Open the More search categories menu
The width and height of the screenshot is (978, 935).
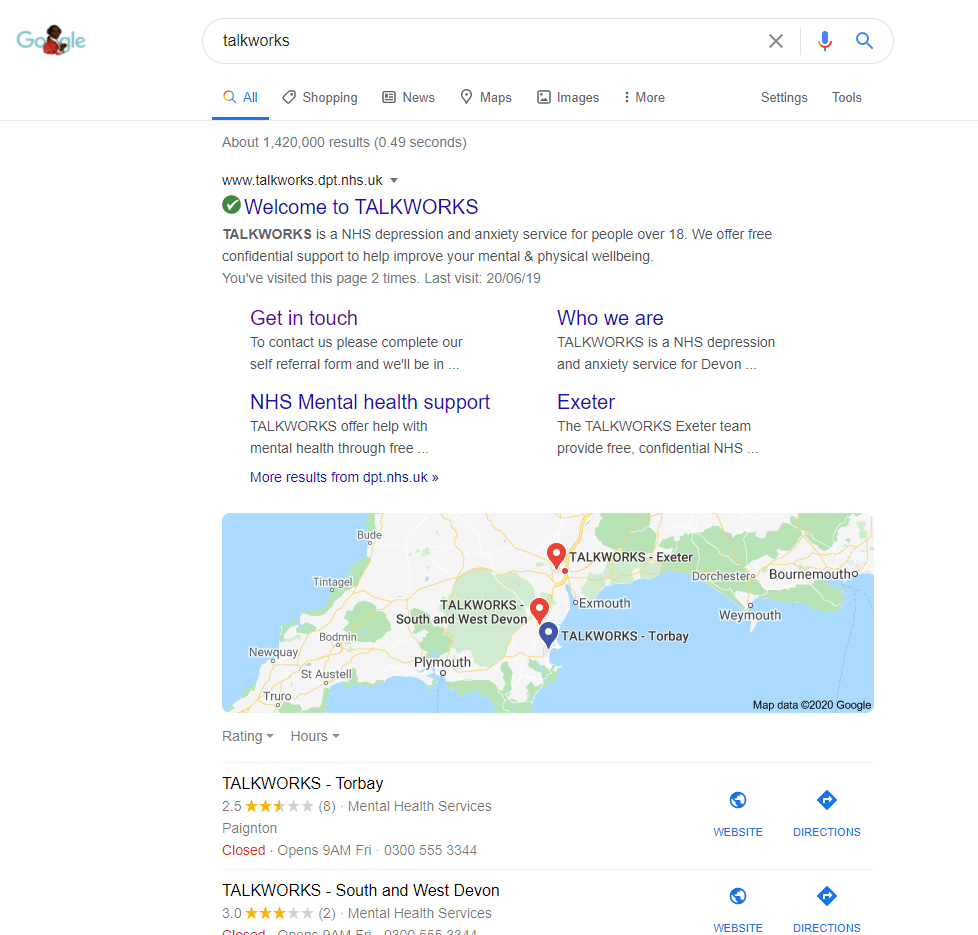pyautogui.click(x=644, y=97)
